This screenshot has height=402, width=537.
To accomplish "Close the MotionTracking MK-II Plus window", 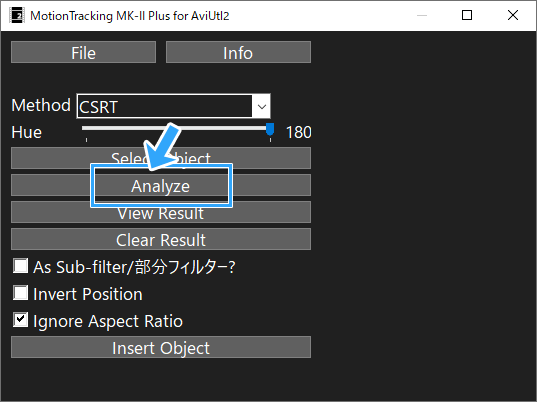I will (513, 15).
